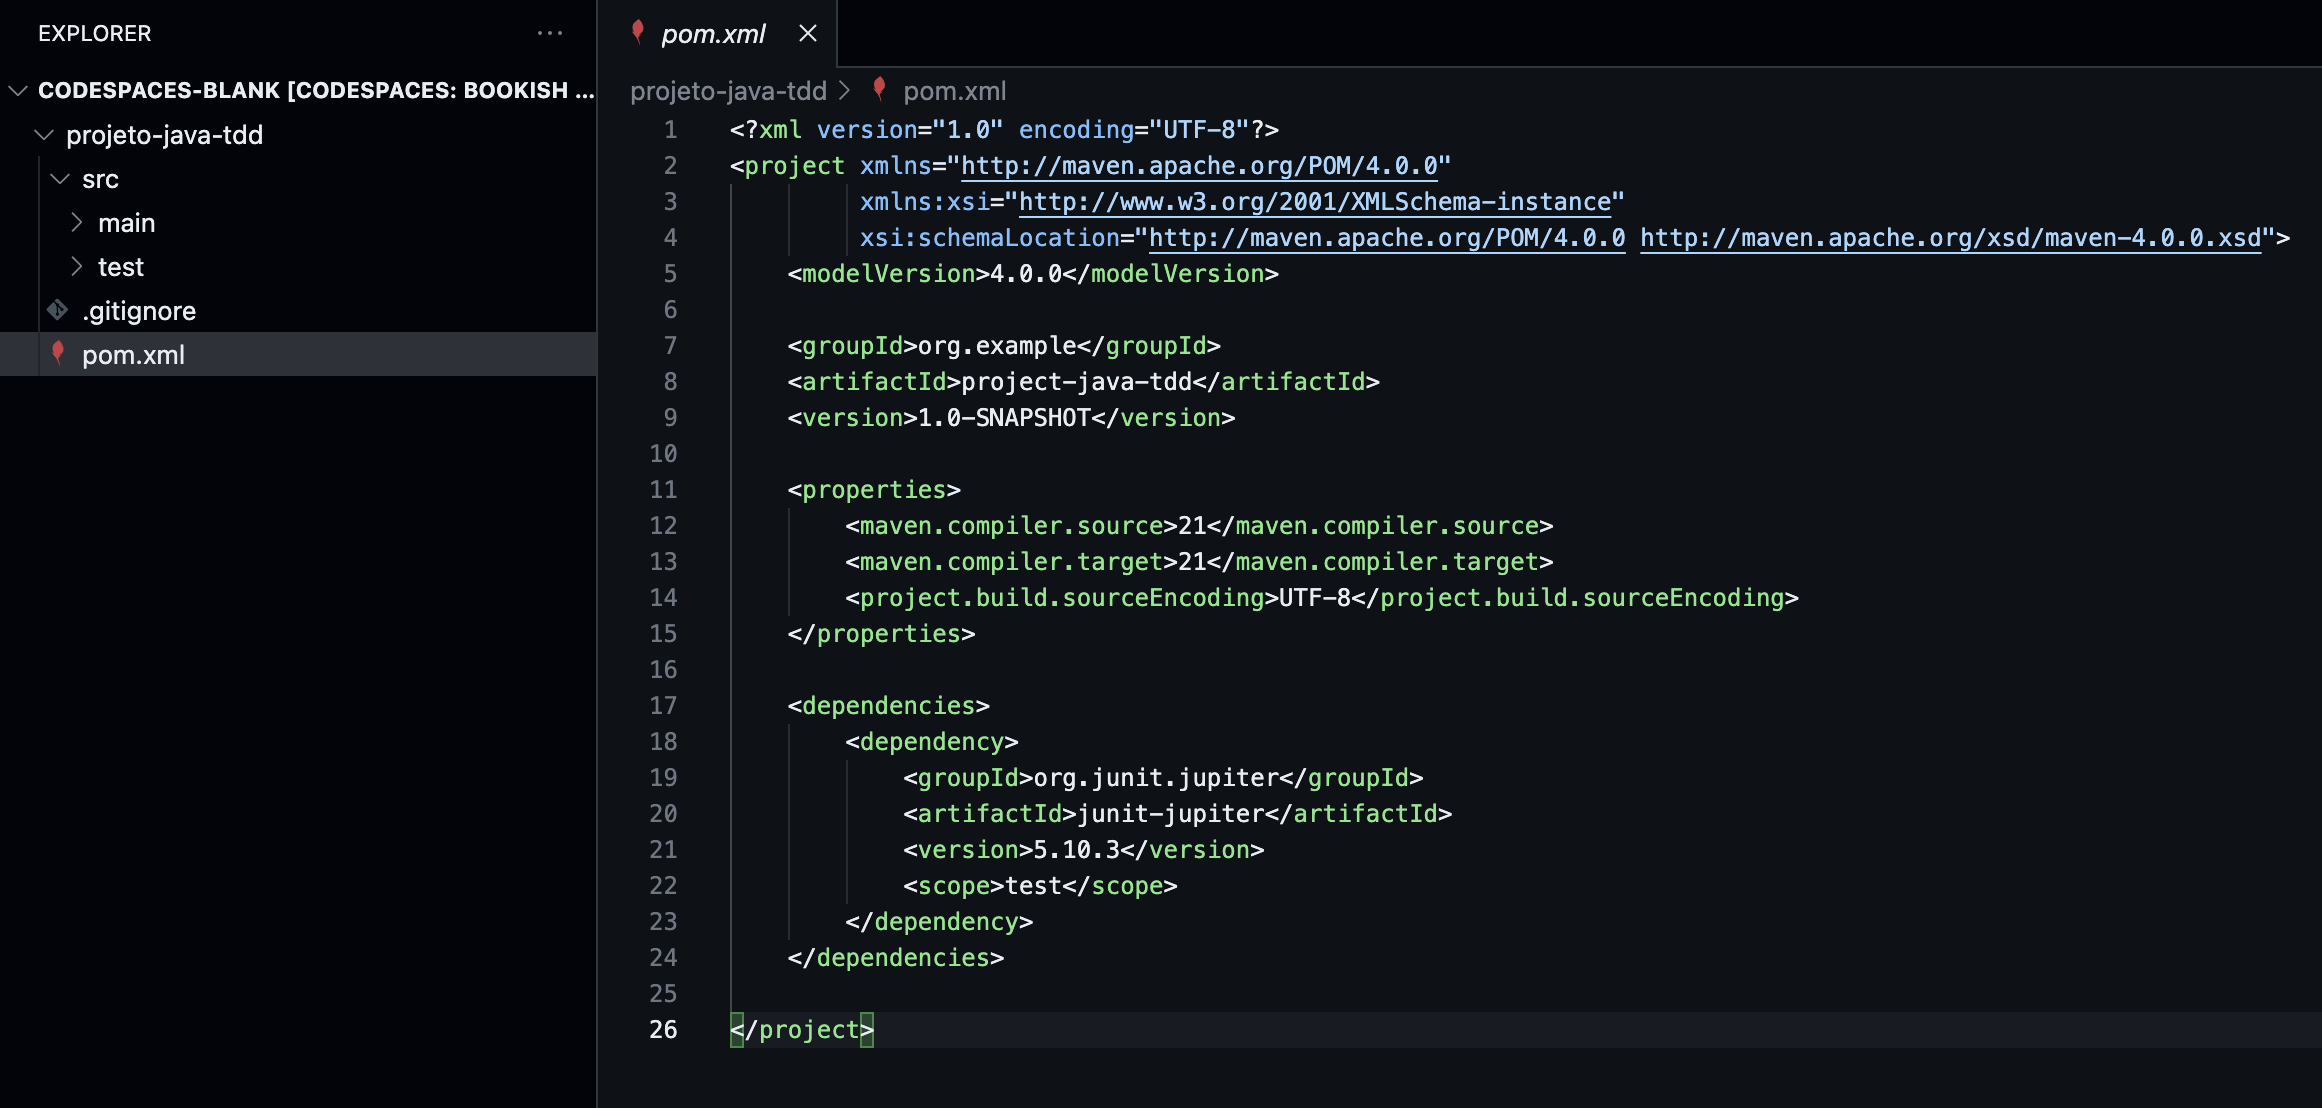Click the closing dependency tag on line 23

[939, 922]
